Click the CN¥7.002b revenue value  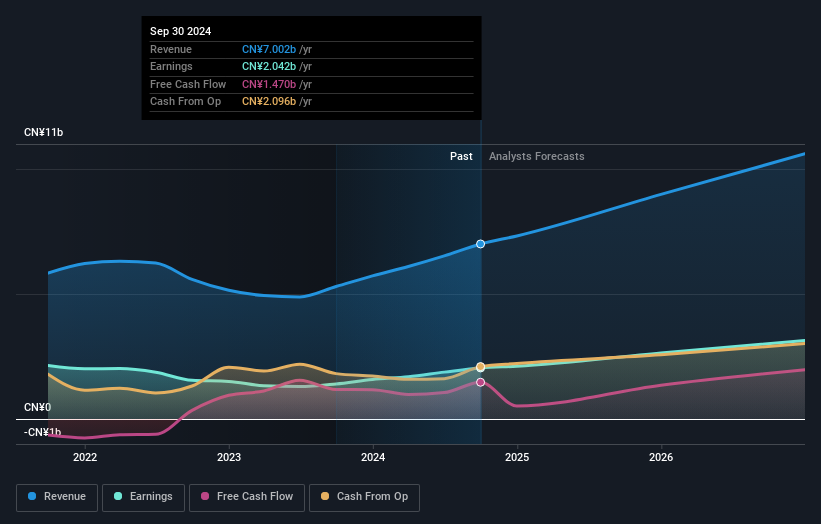coord(269,49)
